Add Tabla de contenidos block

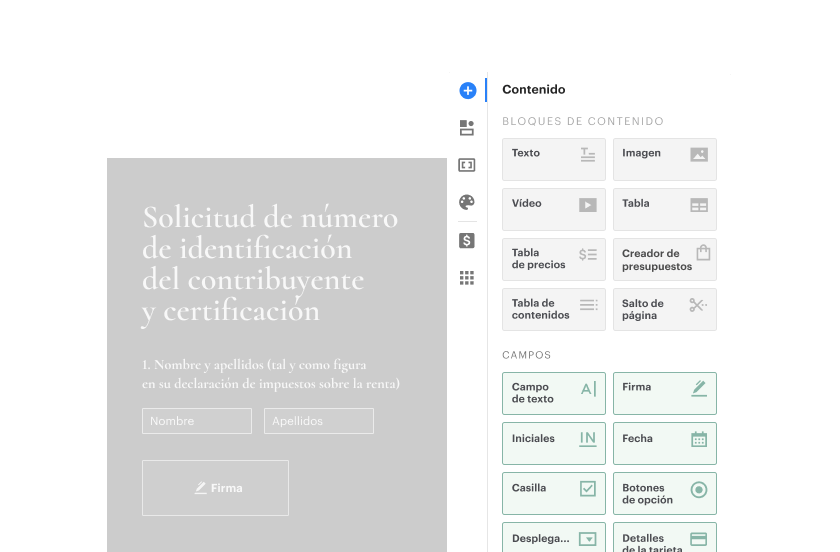(x=554, y=309)
